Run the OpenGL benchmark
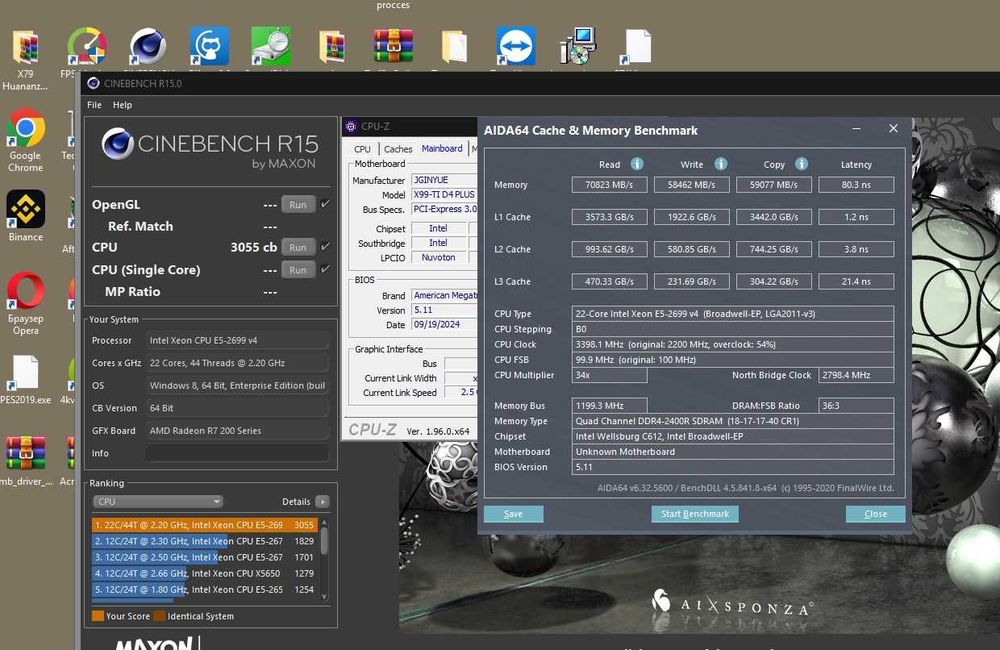The height and width of the screenshot is (650, 1000). [x=298, y=205]
